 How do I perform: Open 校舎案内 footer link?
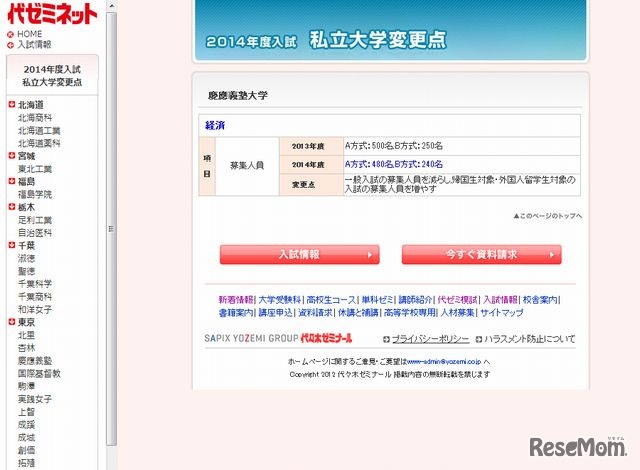click(x=540, y=300)
